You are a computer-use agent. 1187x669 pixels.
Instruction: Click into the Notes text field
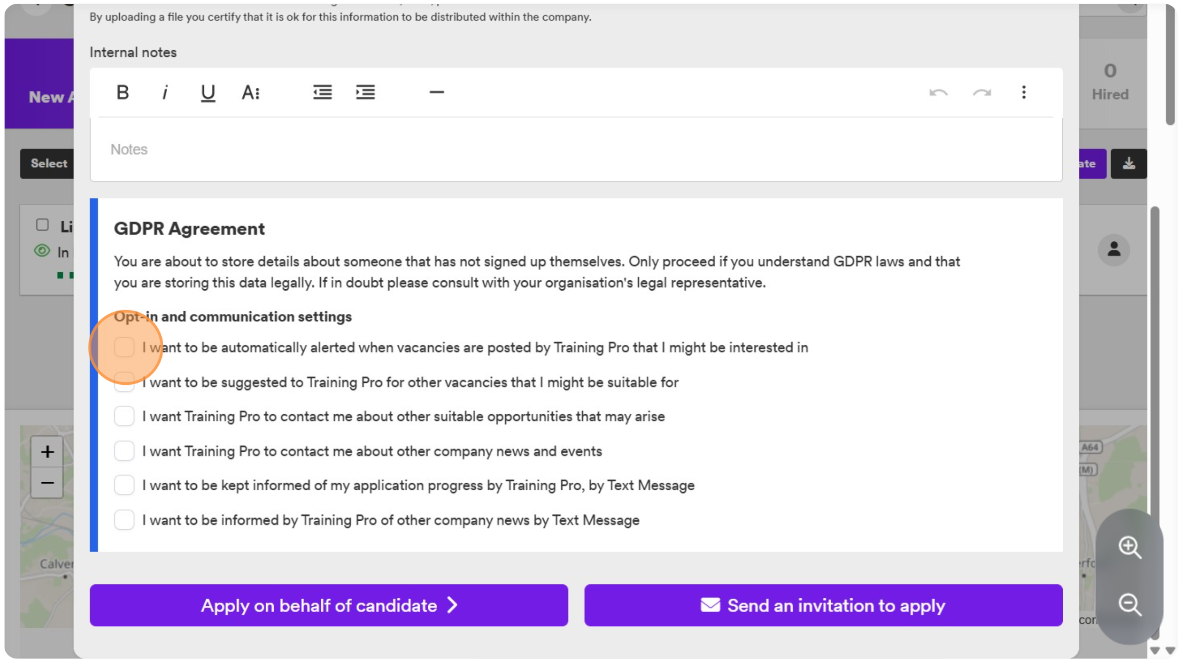click(576, 150)
